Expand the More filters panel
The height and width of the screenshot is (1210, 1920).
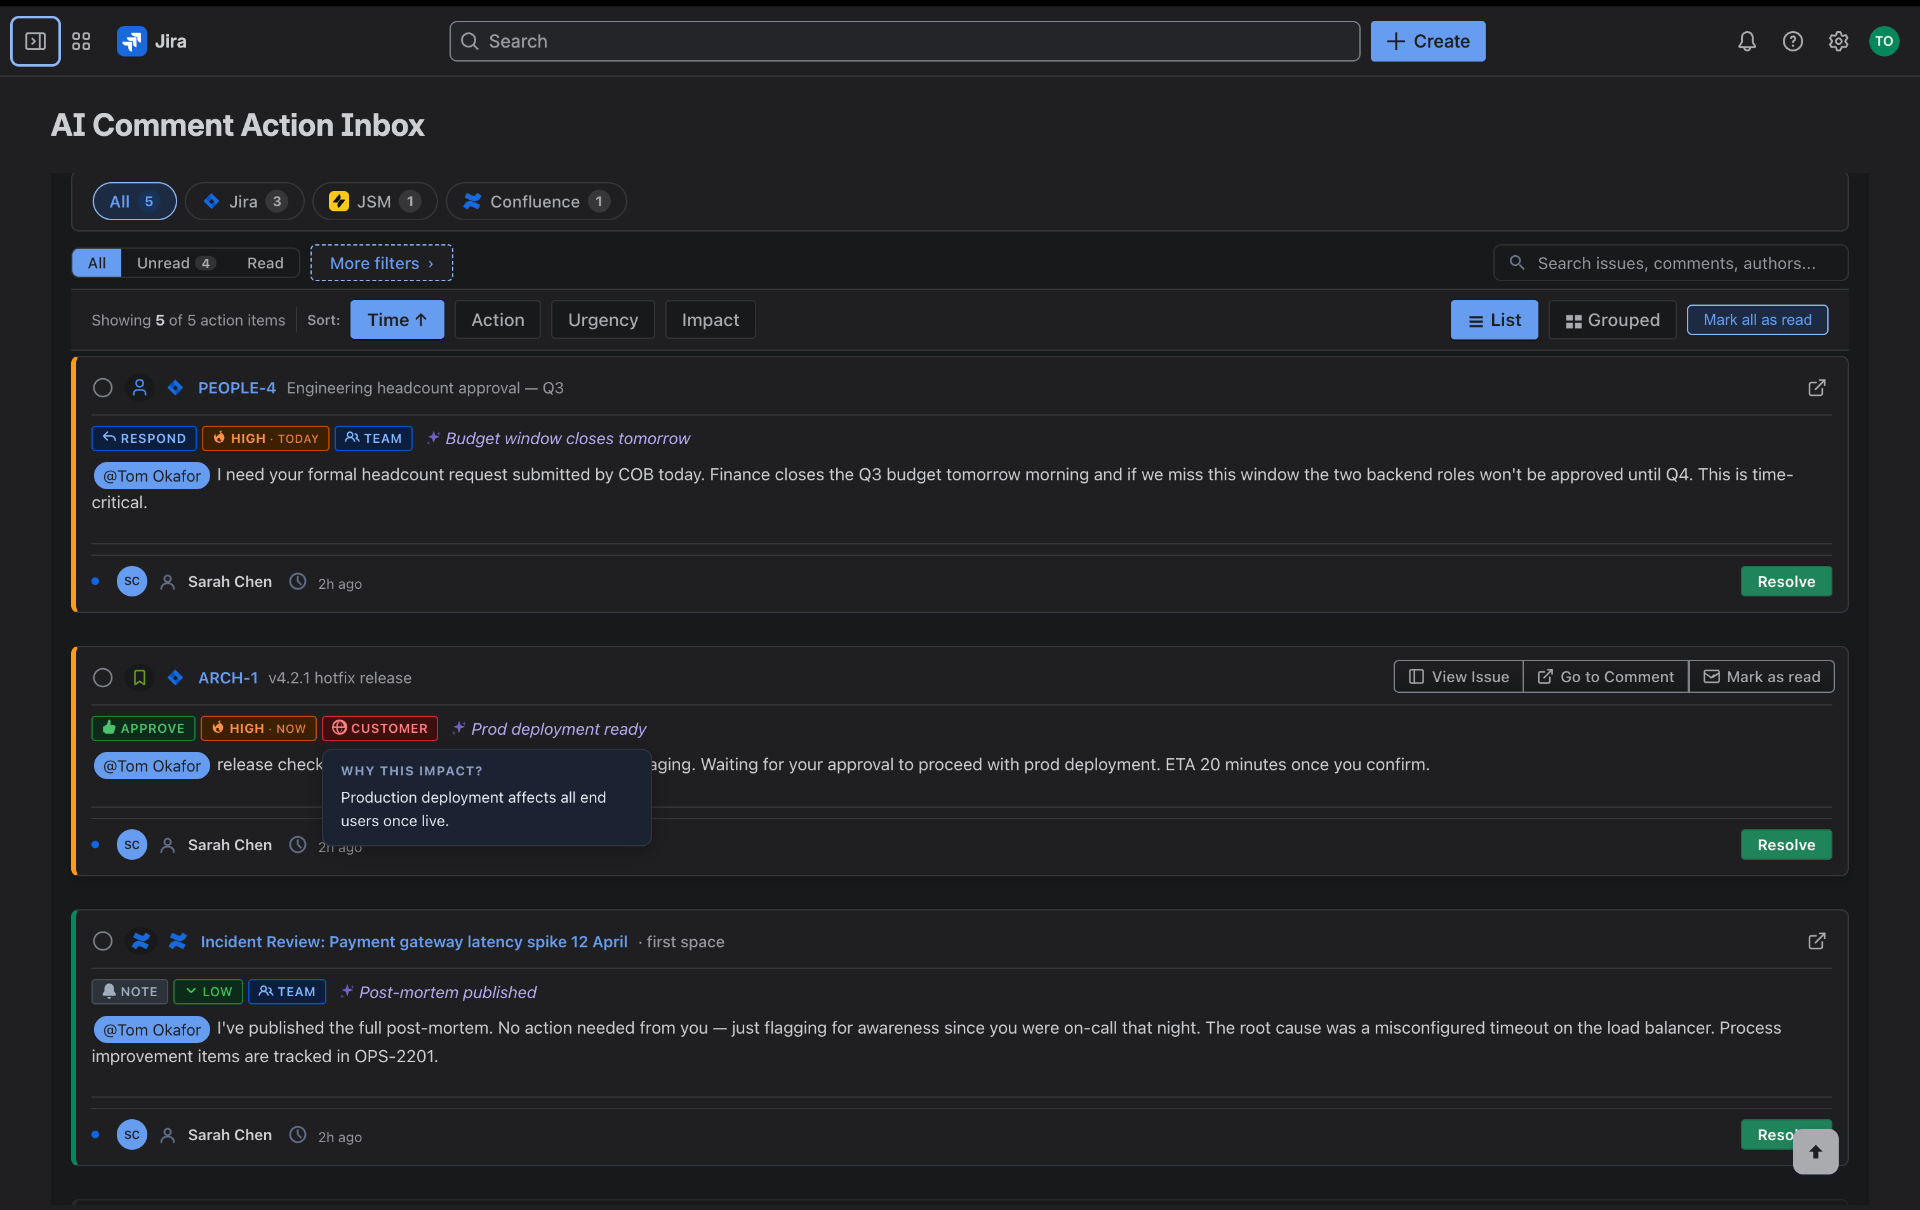pyautogui.click(x=381, y=262)
